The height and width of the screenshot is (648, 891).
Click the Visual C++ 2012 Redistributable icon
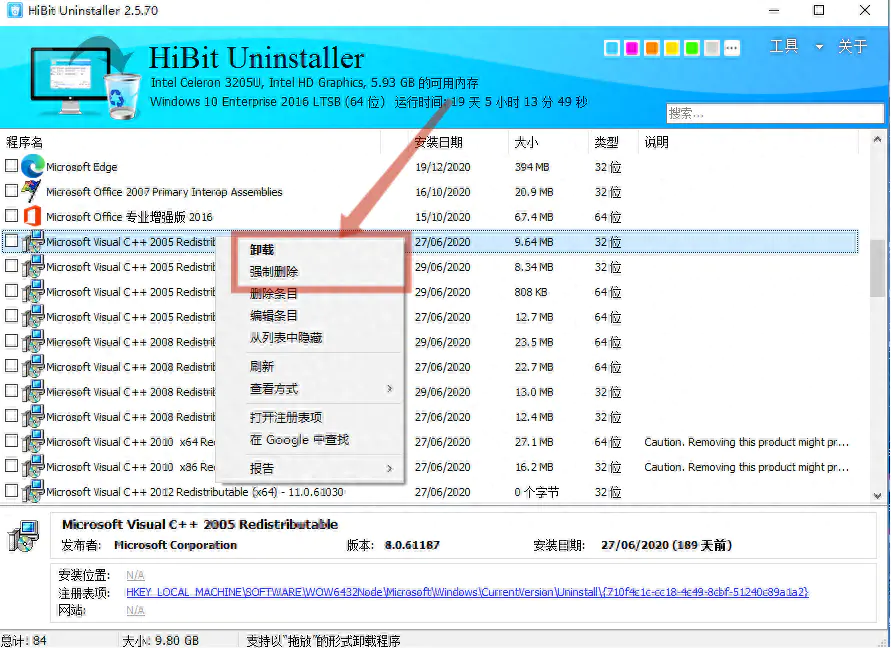tap(33, 491)
